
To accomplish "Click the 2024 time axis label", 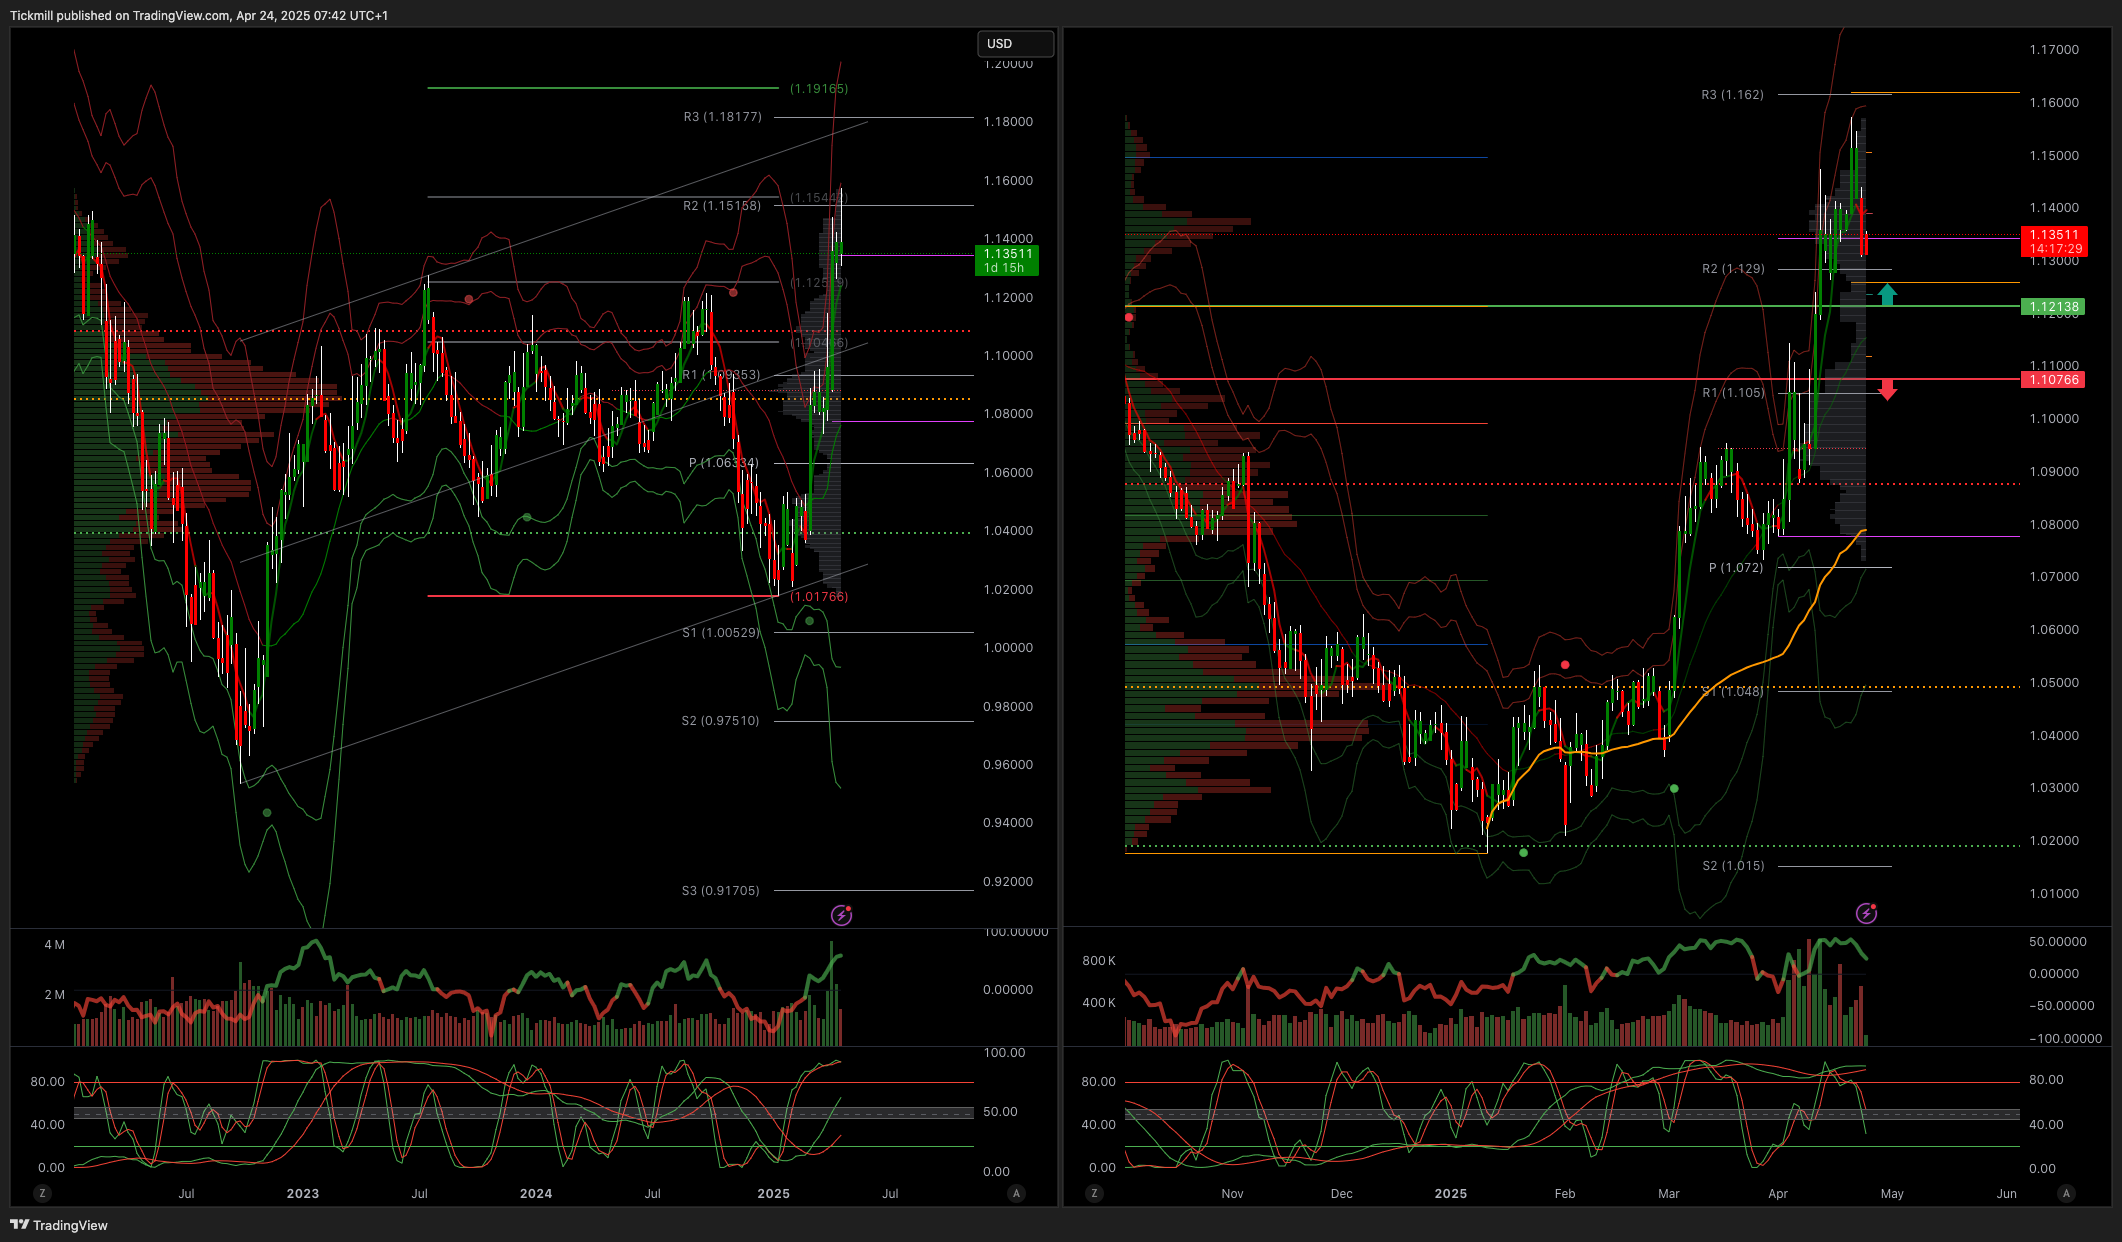I will (x=536, y=1194).
